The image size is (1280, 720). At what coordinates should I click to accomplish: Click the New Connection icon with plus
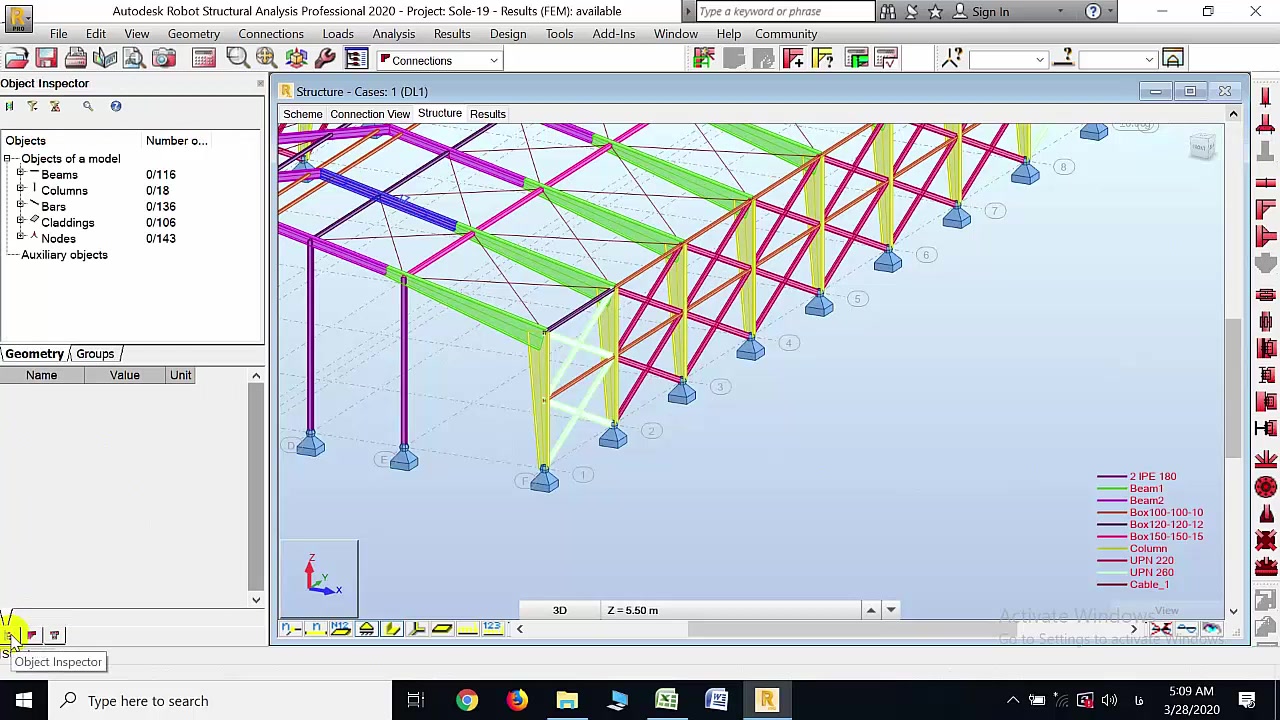click(793, 60)
